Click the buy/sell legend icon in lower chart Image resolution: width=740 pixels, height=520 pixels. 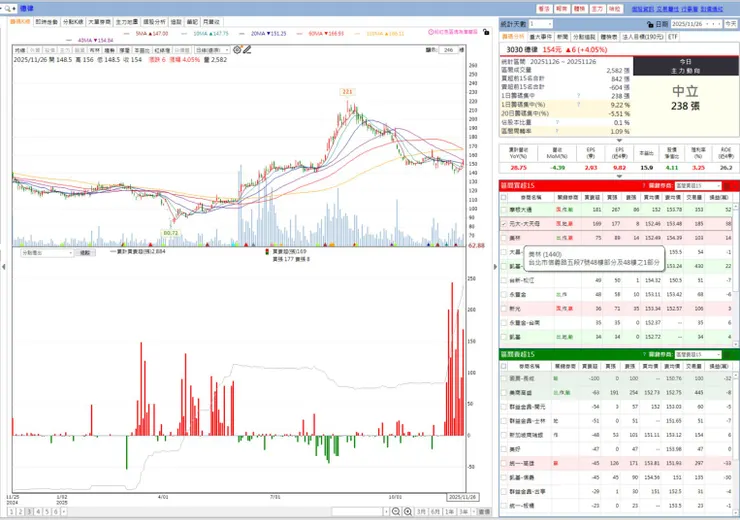coord(268,252)
